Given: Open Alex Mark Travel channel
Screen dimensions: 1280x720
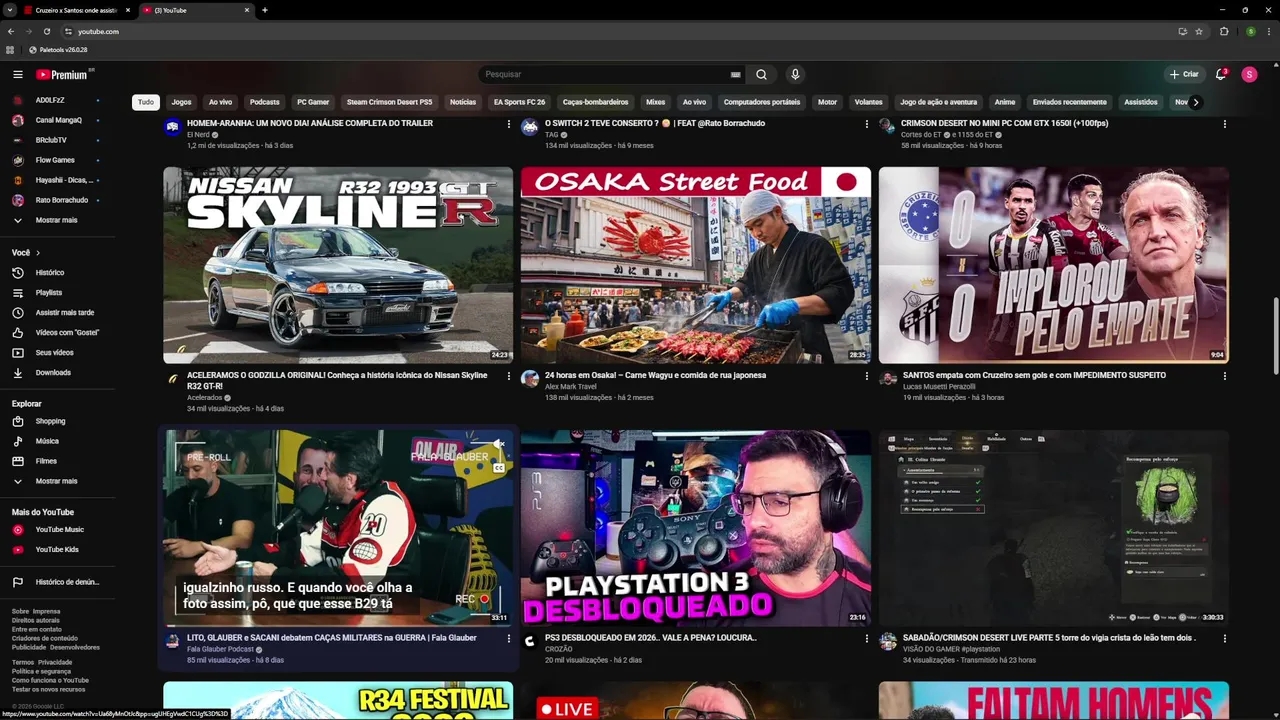Looking at the screenshot, I should pyautogui.click(x=571, y=386).
